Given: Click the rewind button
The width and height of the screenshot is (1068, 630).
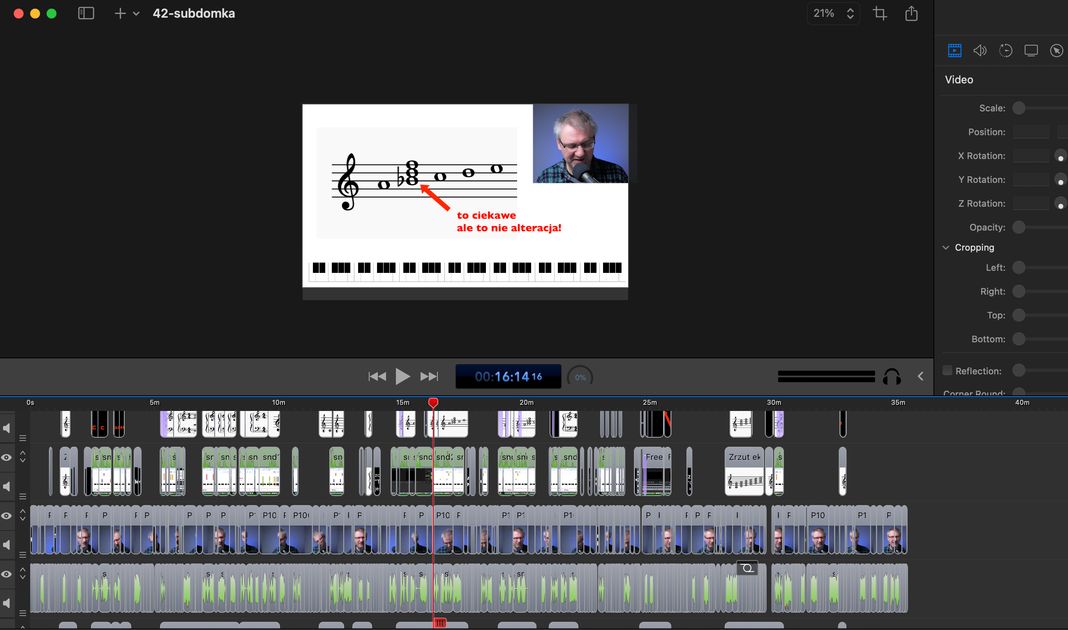Looking at the screenshot, I should click(377, 376).
